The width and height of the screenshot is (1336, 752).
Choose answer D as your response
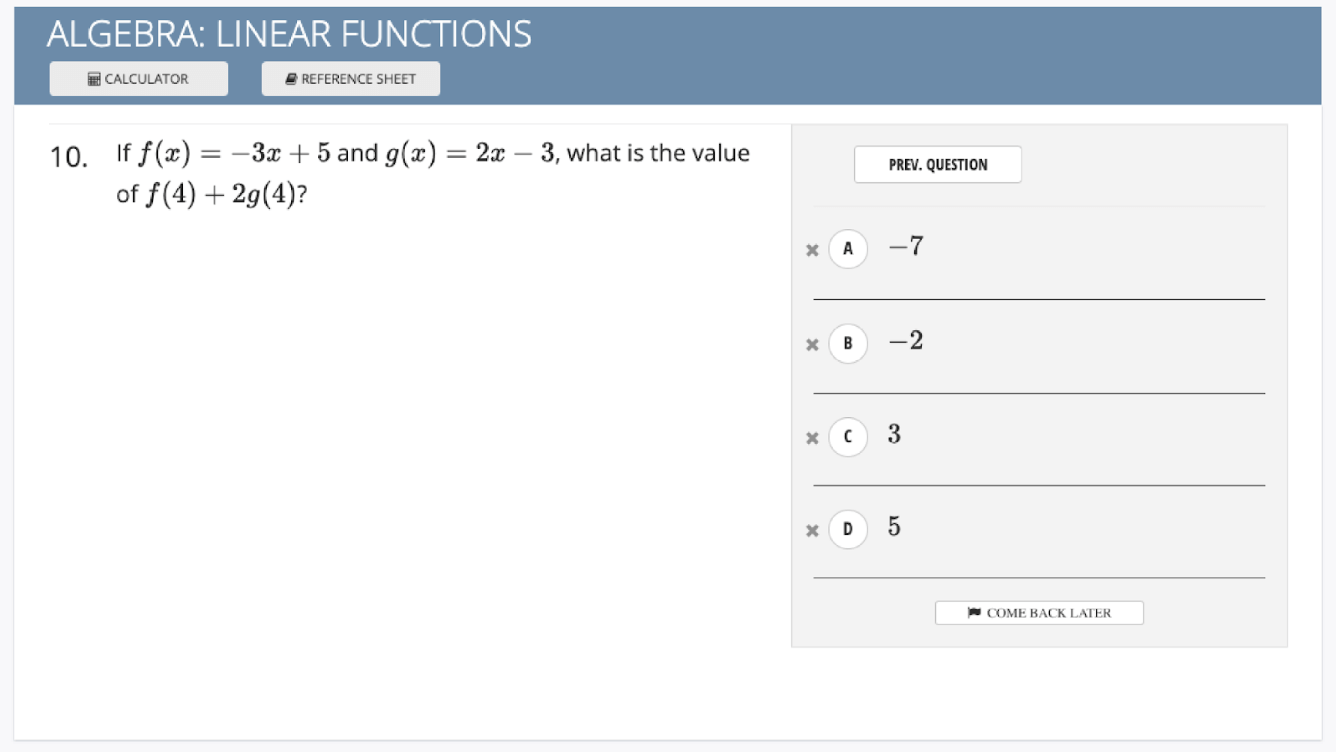pyautogui.click(x=846, y=528)
